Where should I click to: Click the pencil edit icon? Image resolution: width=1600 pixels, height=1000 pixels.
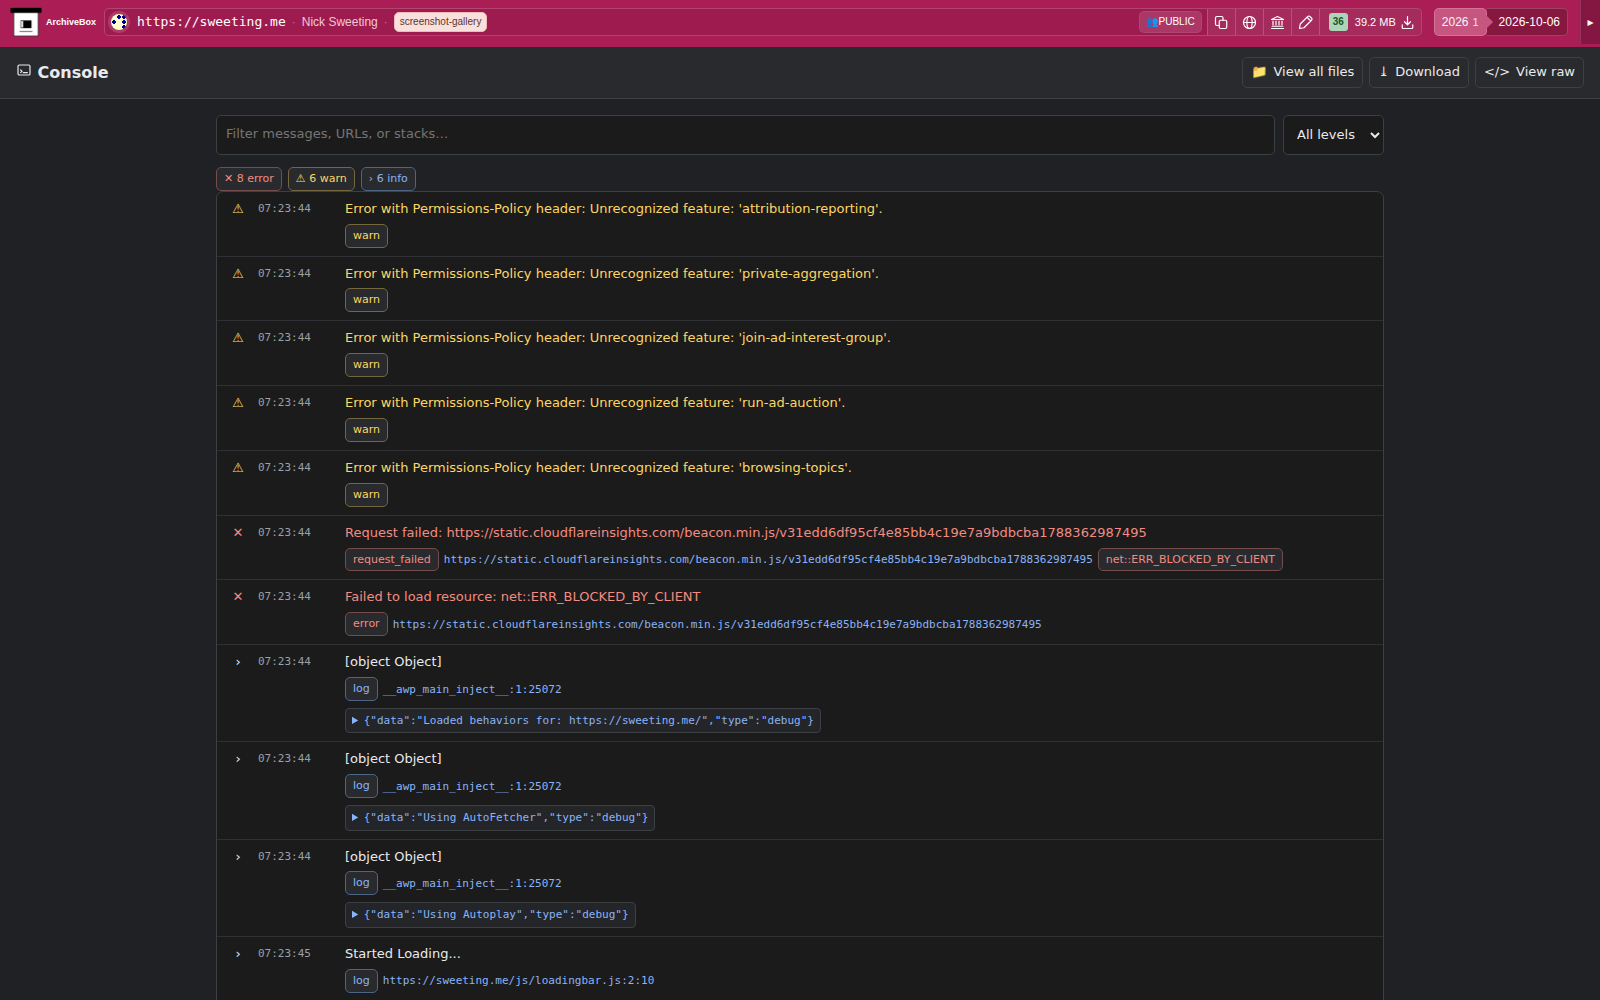click(1305, 22)
